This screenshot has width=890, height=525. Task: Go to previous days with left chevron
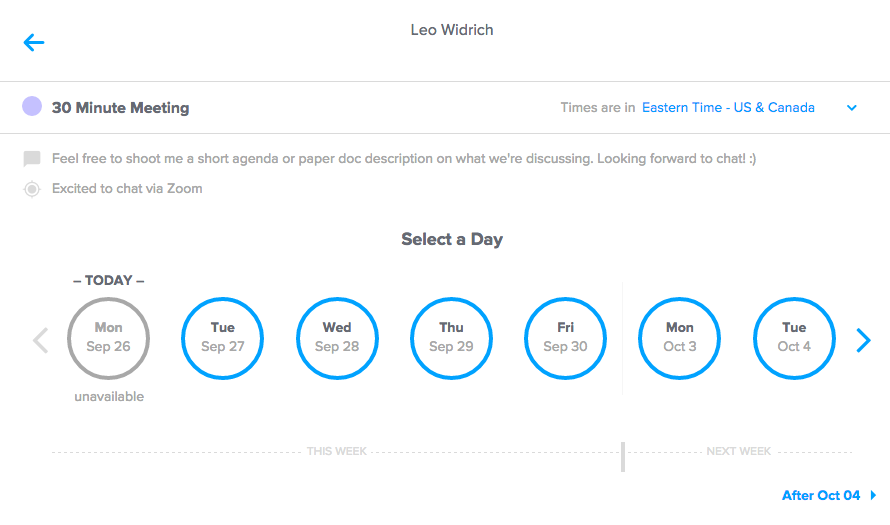(40, 341)
